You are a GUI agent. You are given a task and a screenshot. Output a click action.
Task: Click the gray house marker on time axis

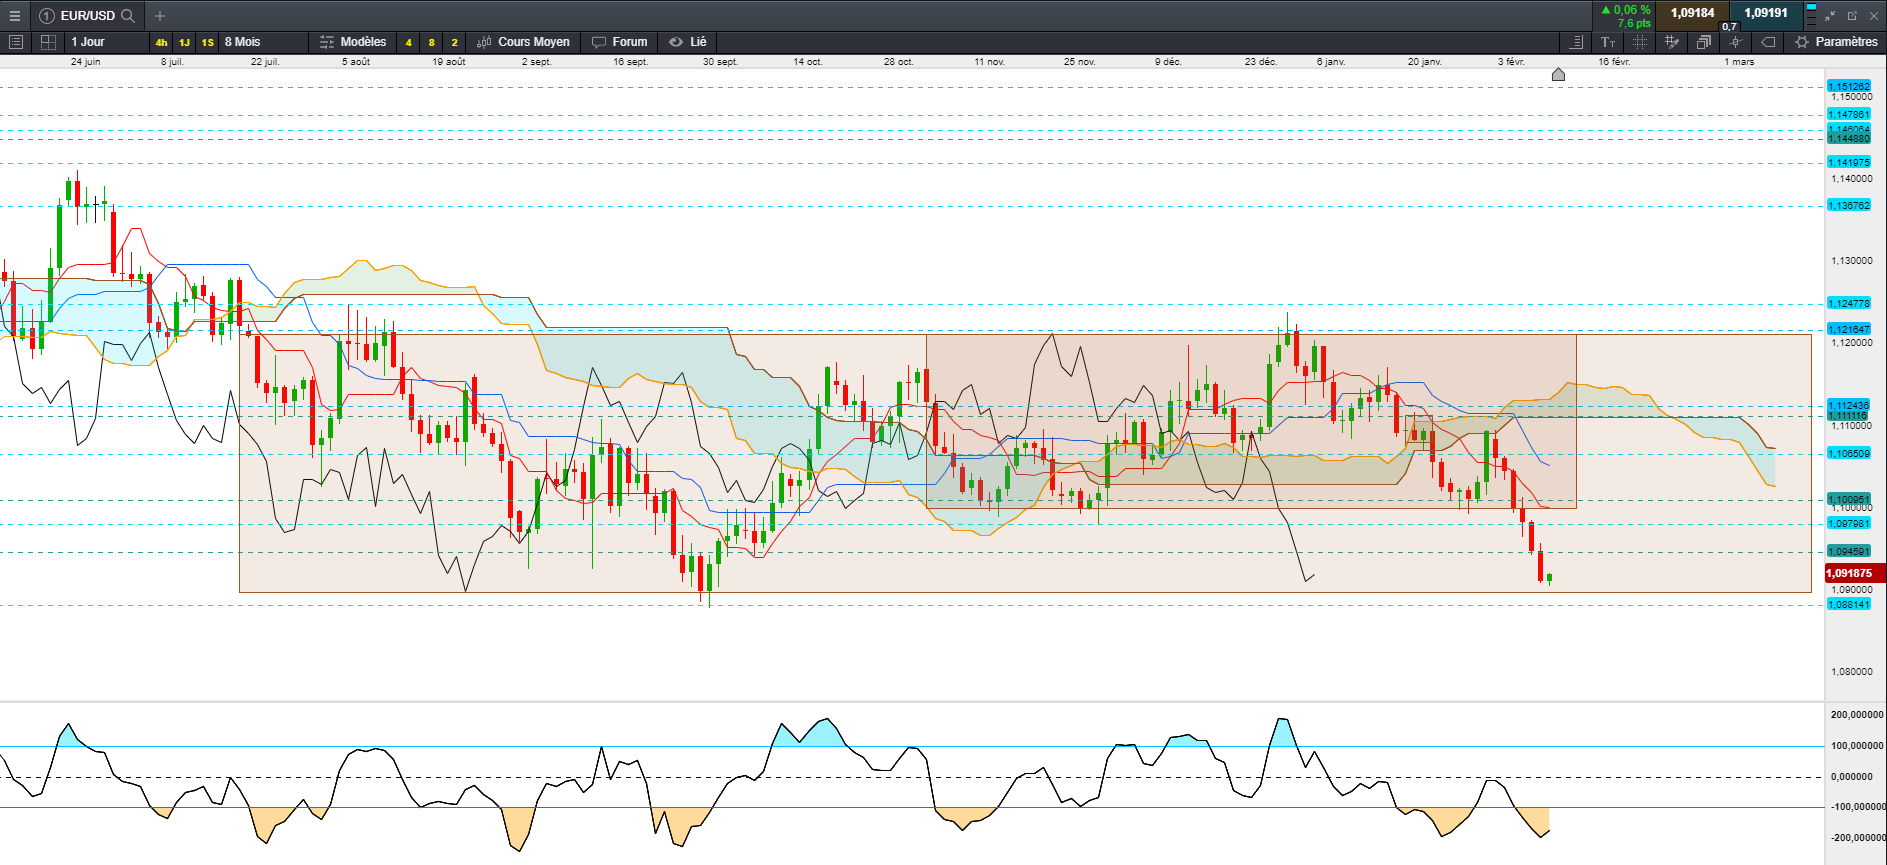1558,74
